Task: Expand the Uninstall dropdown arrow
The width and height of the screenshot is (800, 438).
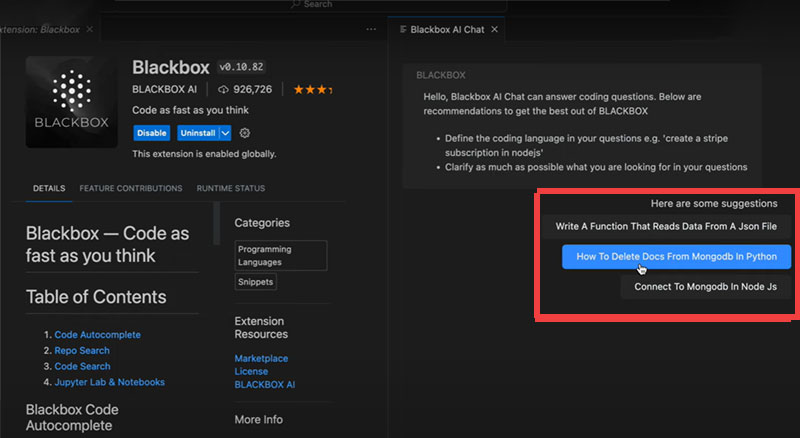Action: coord(225,133)
